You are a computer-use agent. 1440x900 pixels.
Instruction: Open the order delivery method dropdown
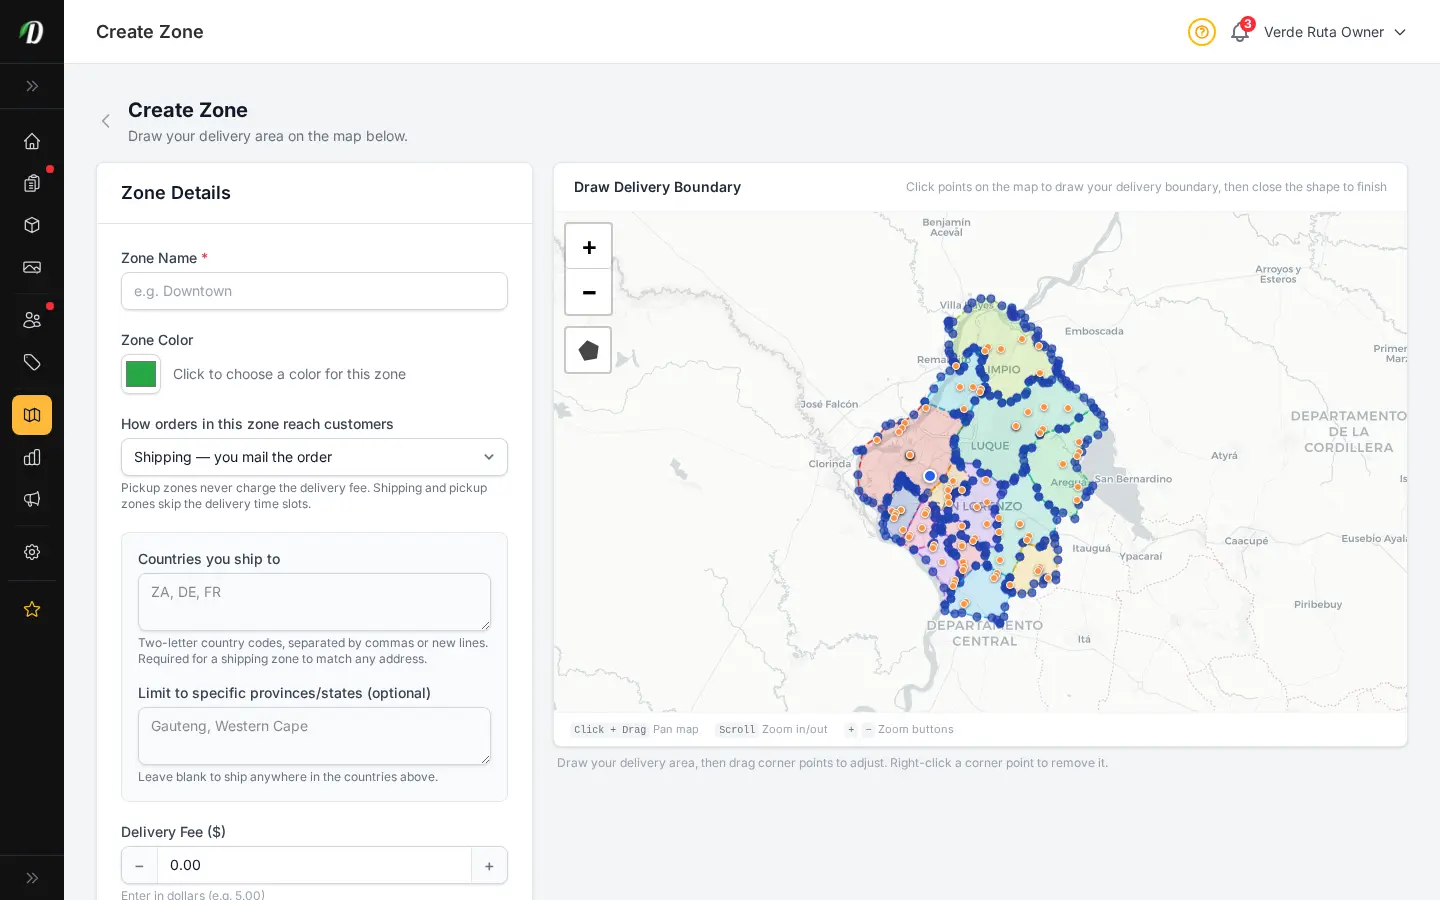[314, 457]
